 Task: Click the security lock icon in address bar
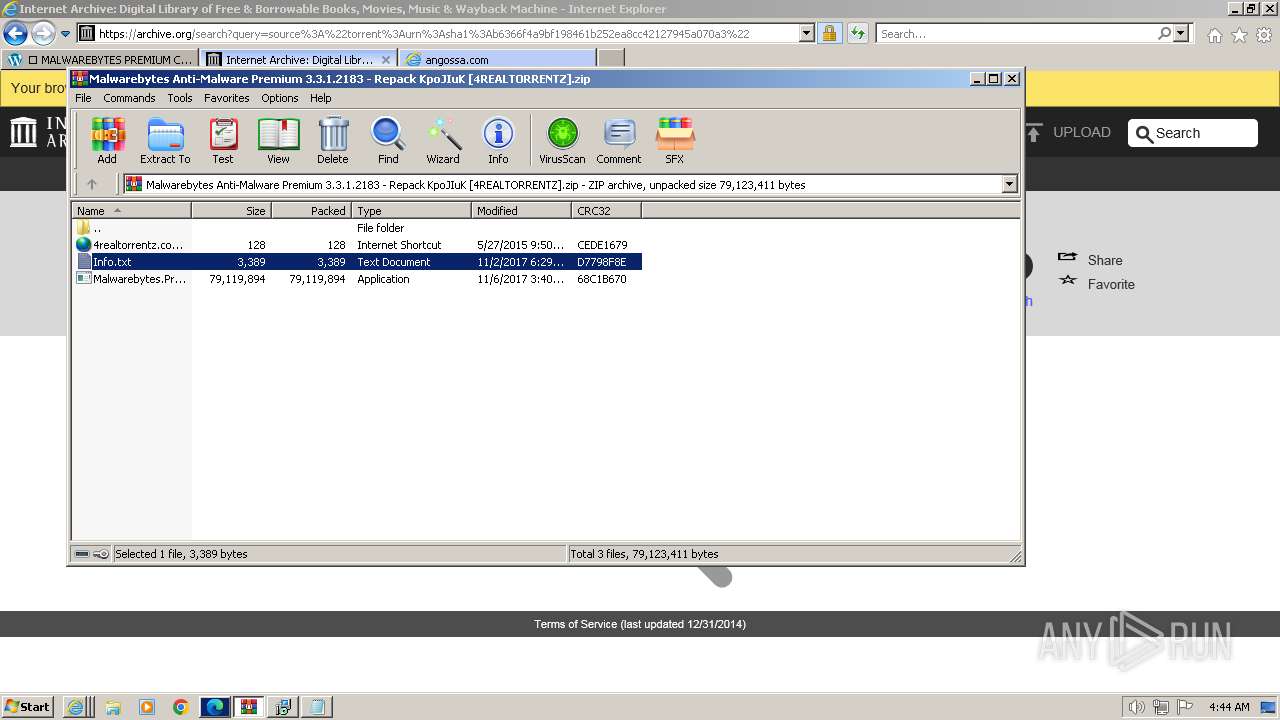click(829, 33)
